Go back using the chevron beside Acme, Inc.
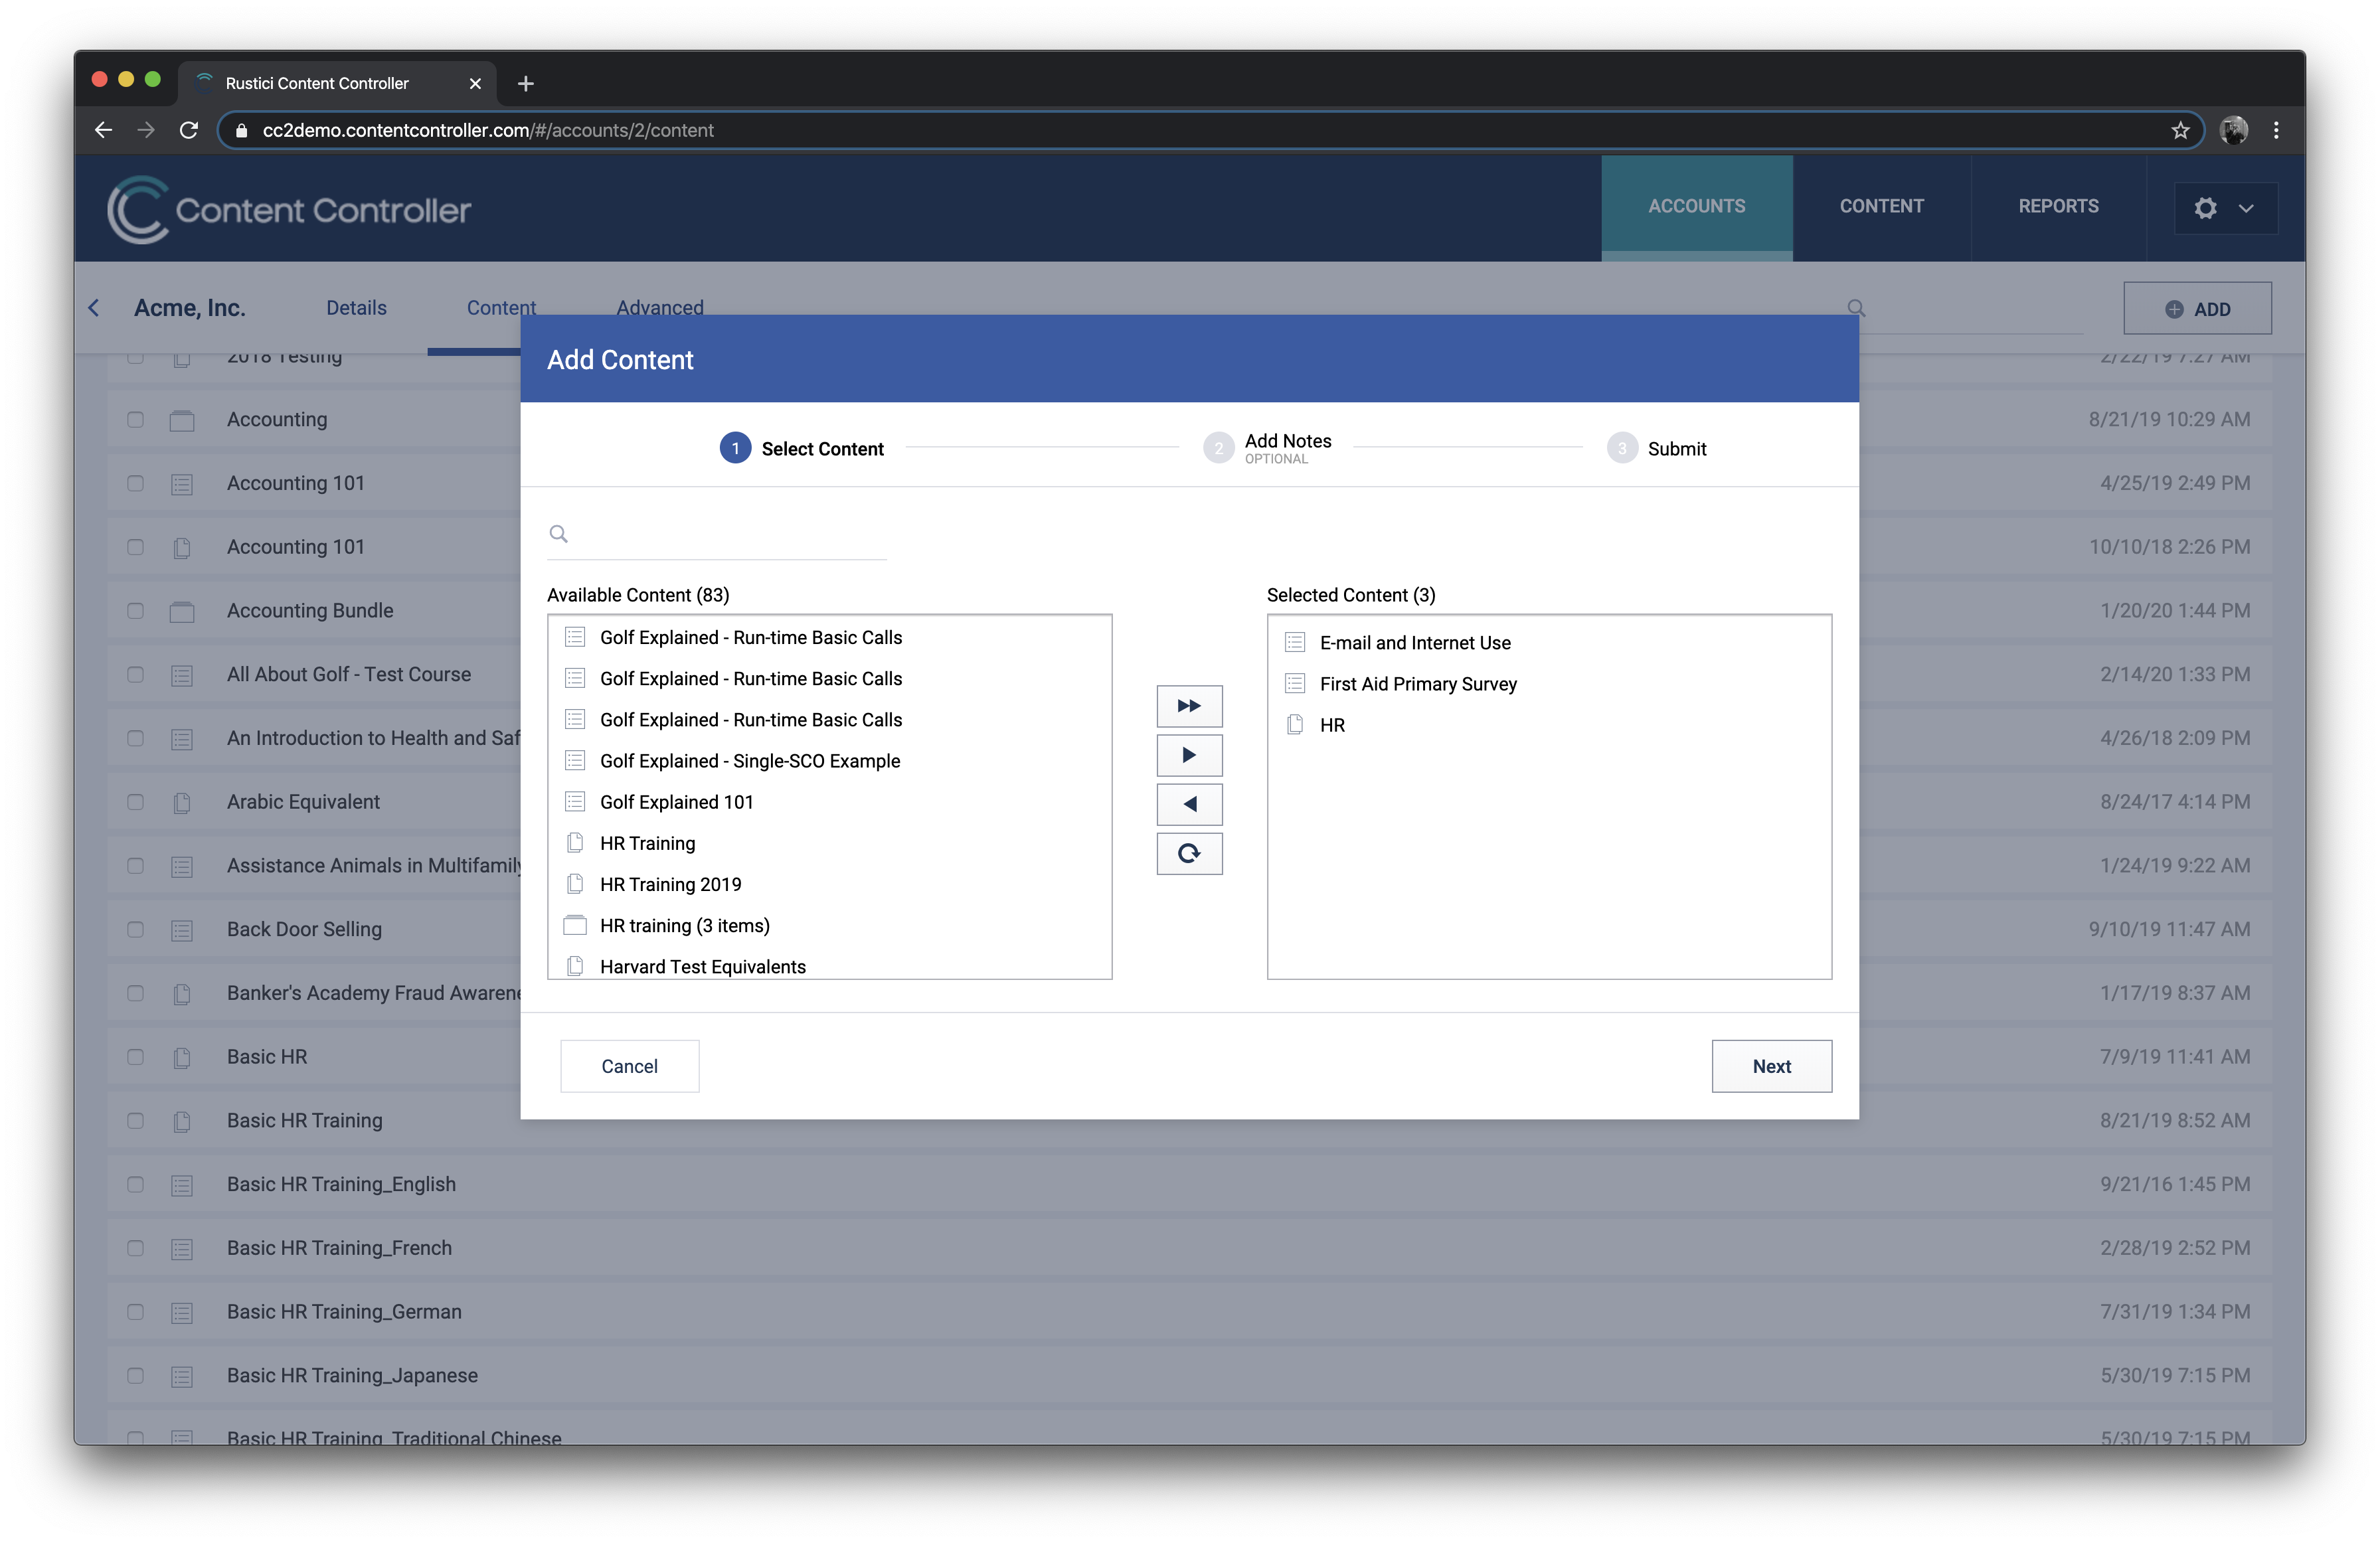 click(94, 308)
